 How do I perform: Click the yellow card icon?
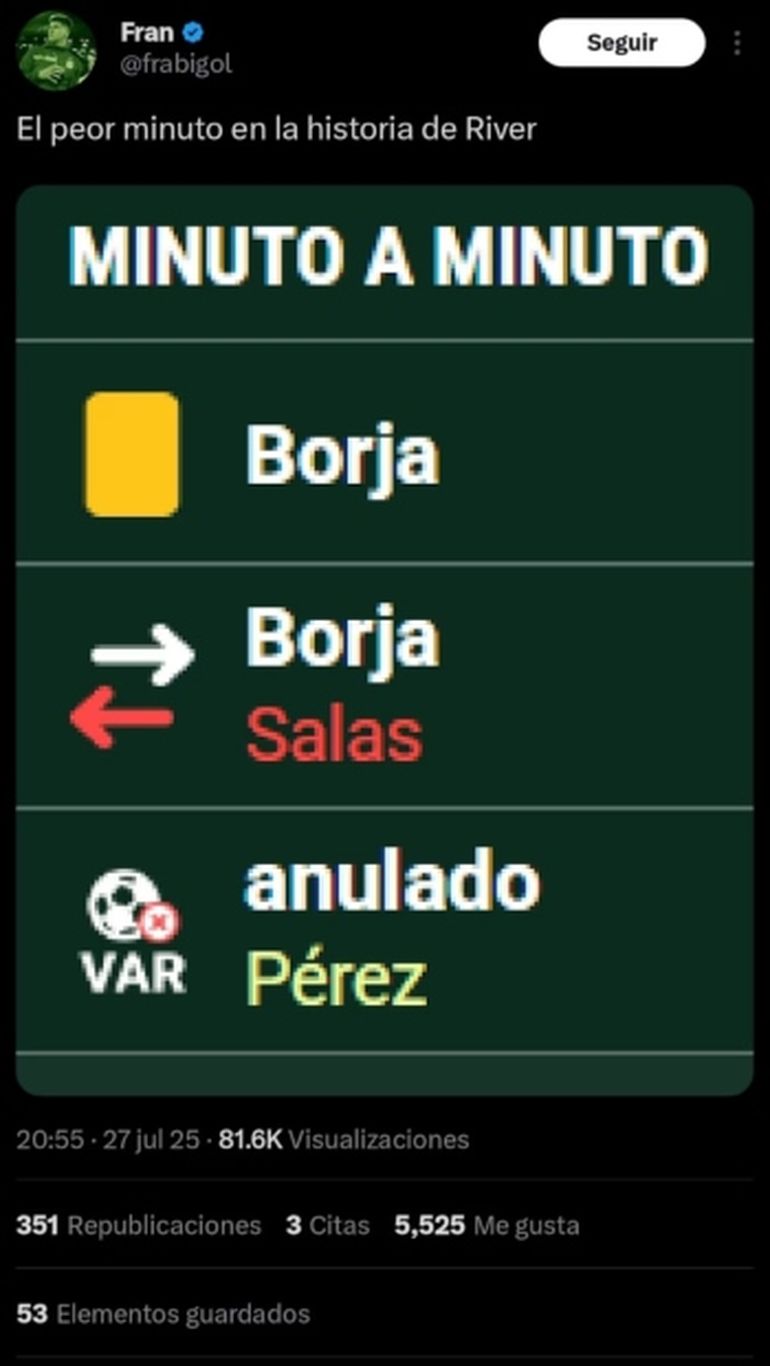132,454
